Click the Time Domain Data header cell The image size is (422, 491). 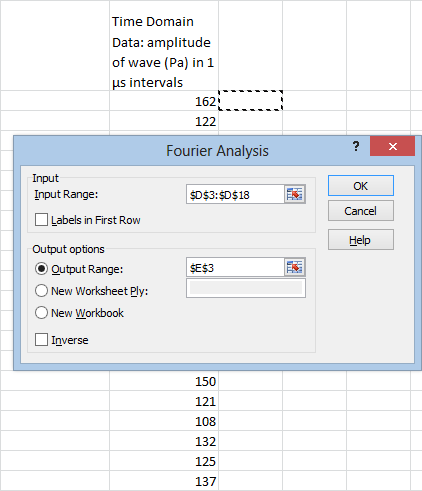164,46
